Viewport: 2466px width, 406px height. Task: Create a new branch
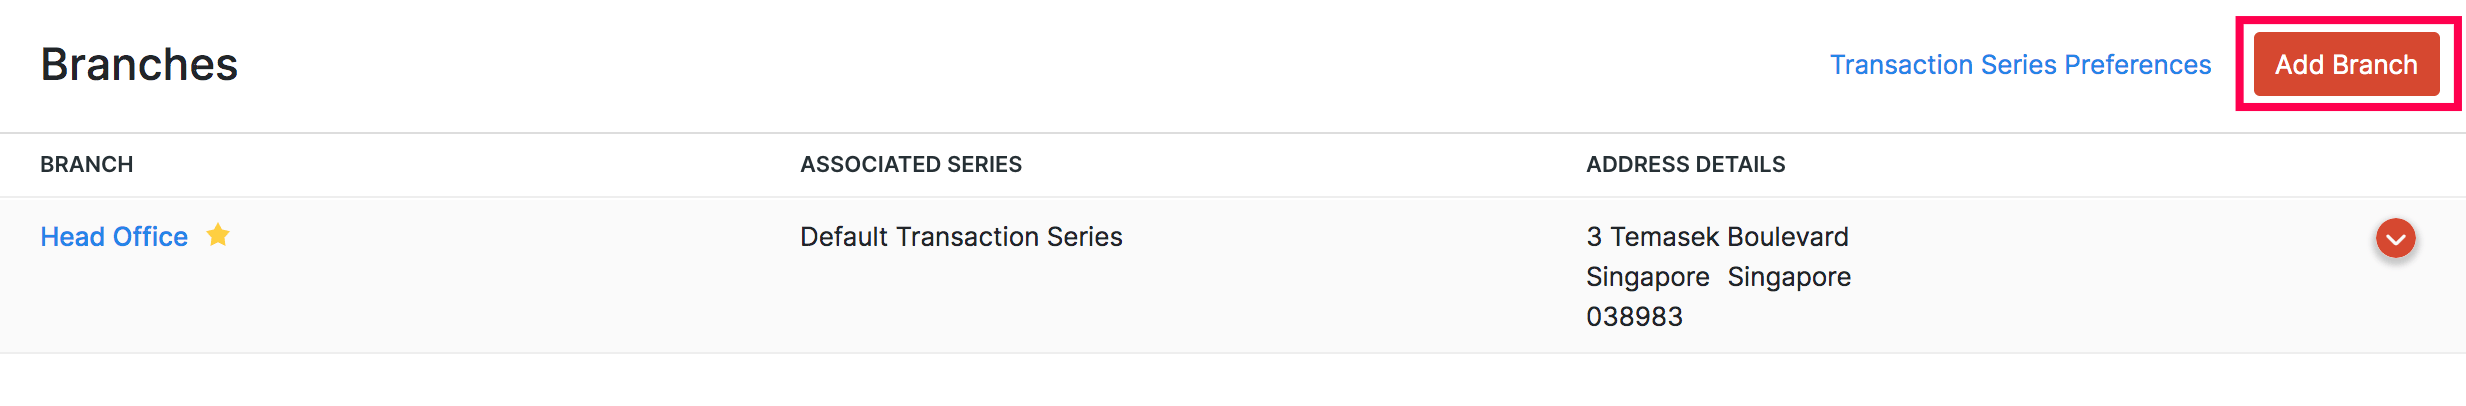(x=2345, y=65)
